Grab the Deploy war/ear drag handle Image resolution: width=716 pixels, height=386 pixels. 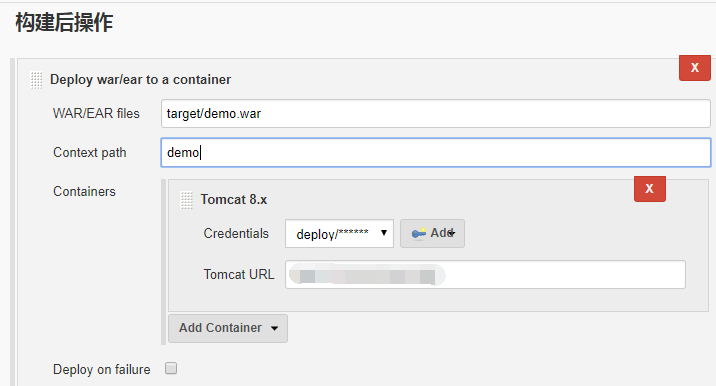tap(37, 80)
